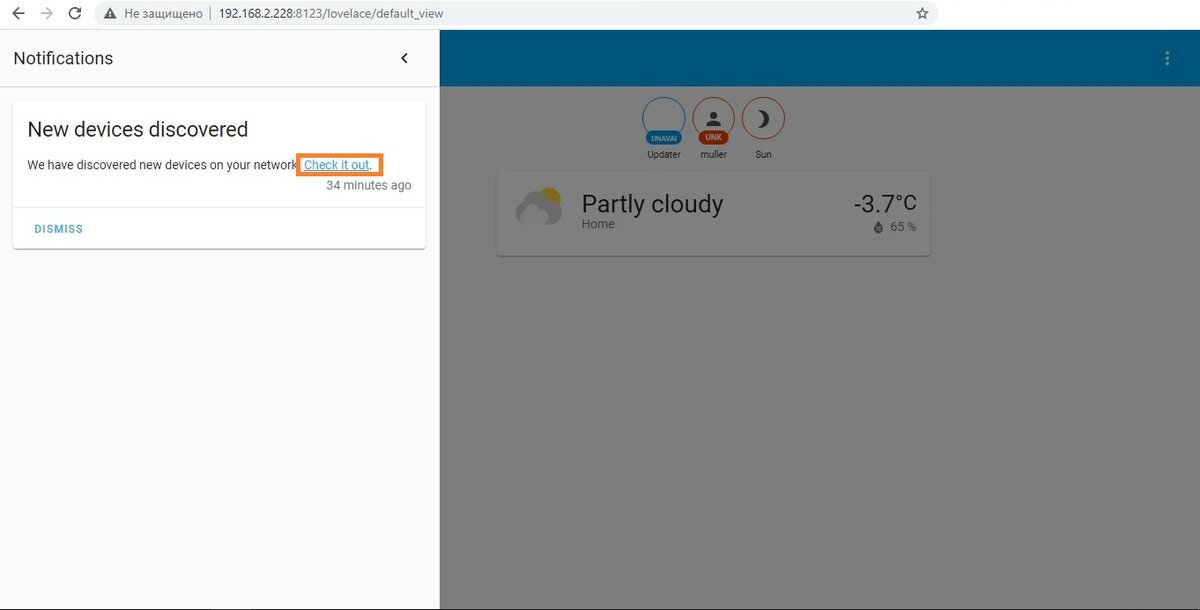Click the 65 % humidity reading
This screenshot has height=610, width=1200.
pyautogui.click(x=895, y=227)
